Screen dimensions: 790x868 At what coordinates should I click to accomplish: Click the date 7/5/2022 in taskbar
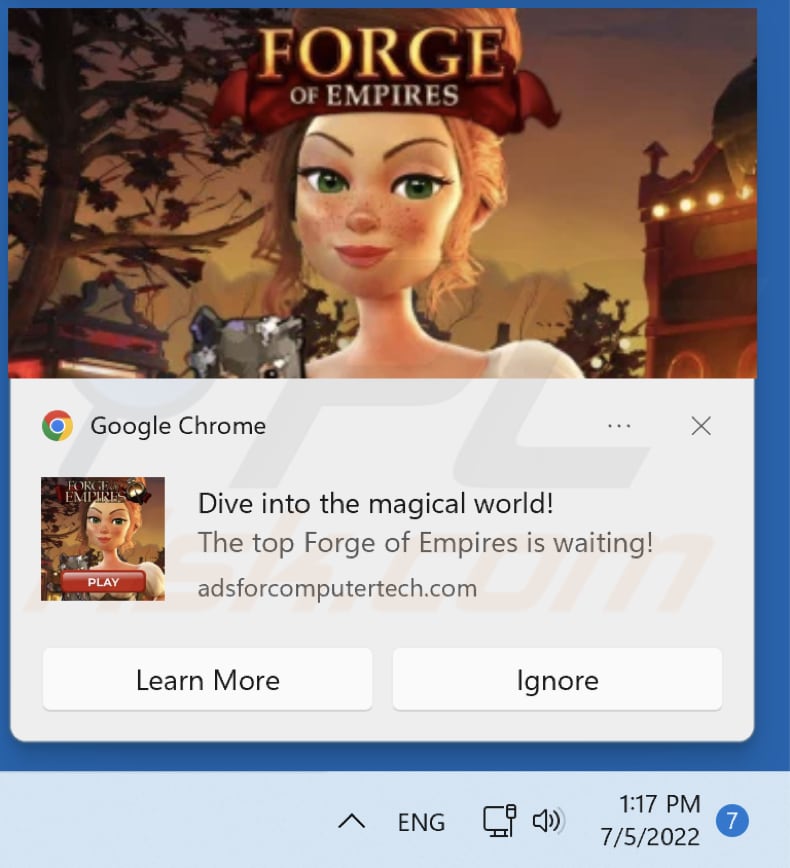(x=650, y=836)
